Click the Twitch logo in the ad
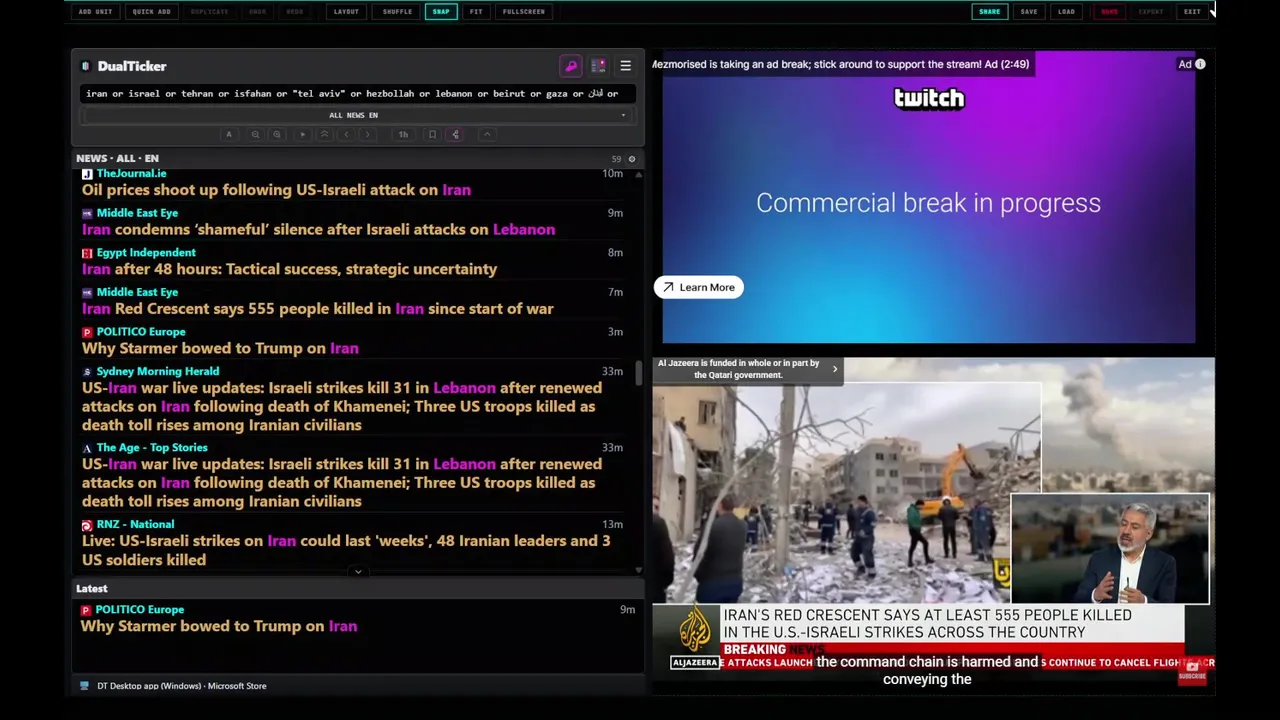Image resolution: width=1280 pixels, height=720 pixels. pos(929,98)
